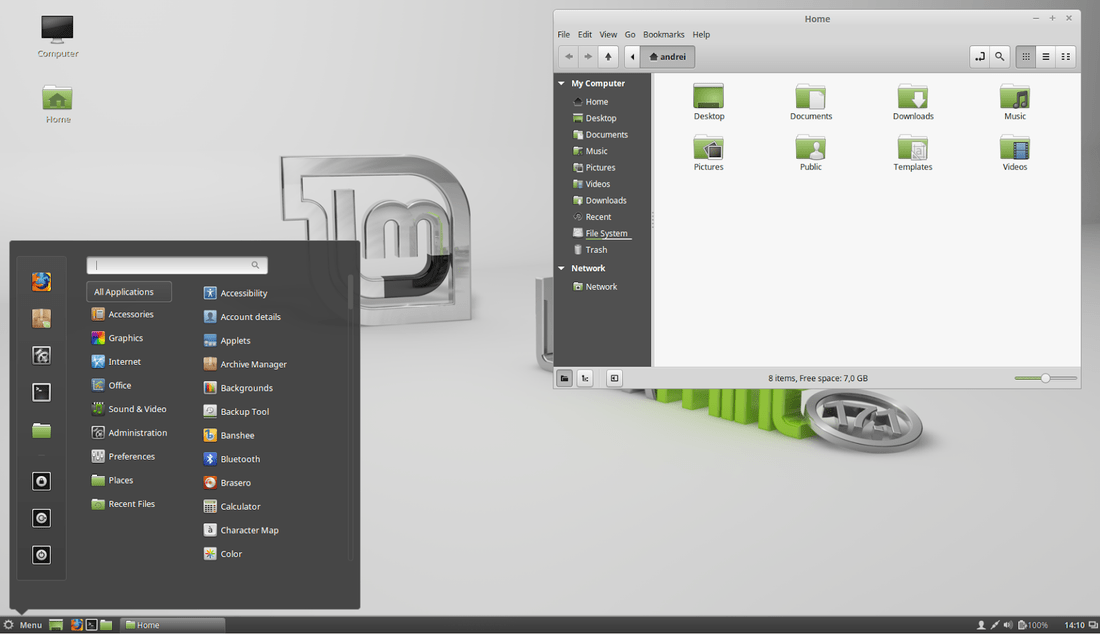Collapse the Network section
1100x634 pixels.
click(x=562, y=268)
